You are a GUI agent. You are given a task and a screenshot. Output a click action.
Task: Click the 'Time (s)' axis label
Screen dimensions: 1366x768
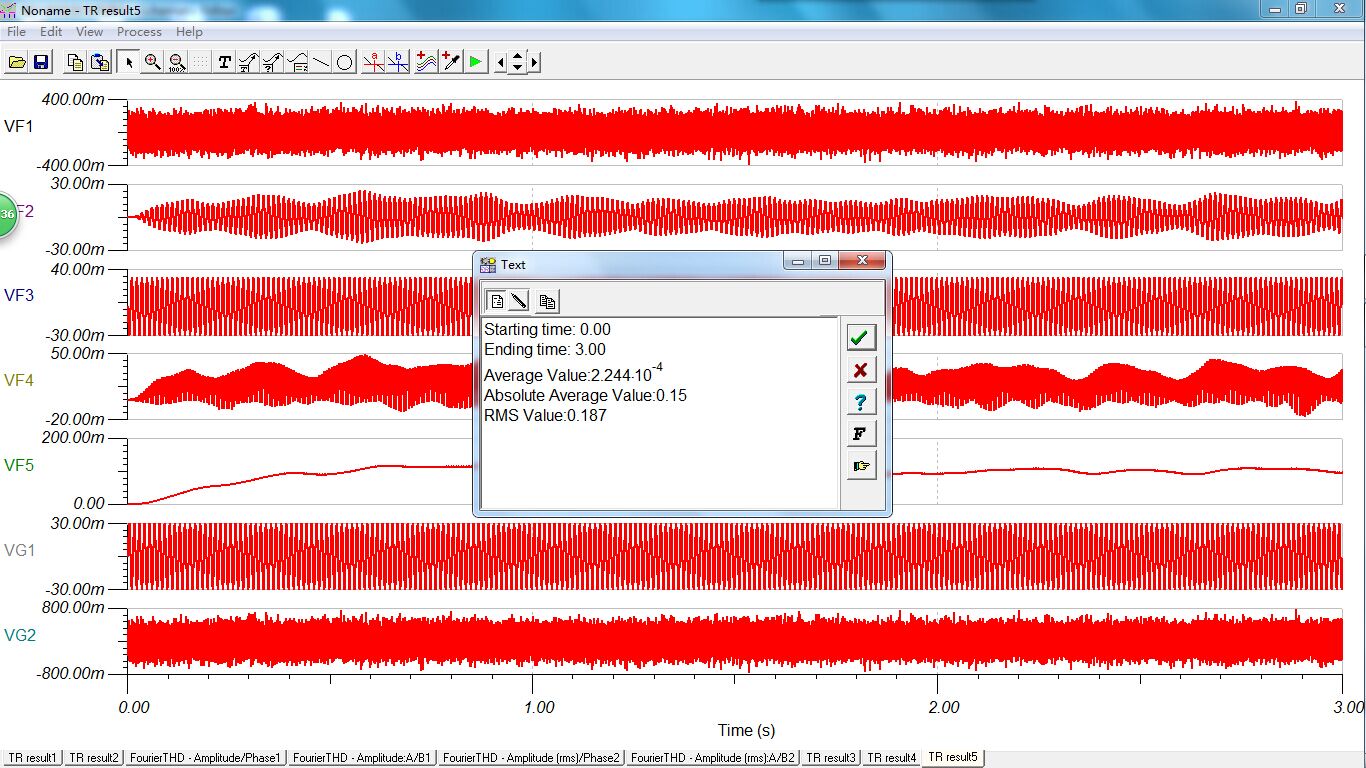click(x=746, y=730)
